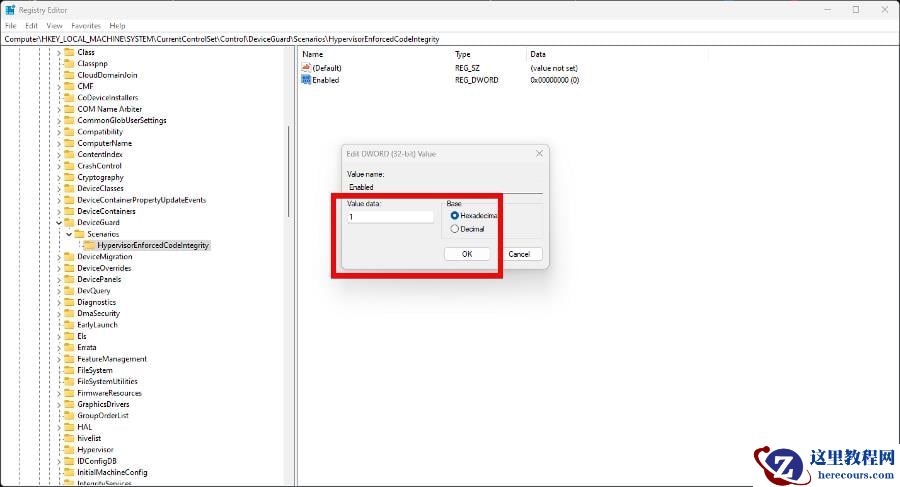
Task: Click the Value name field showing Enabled
Action: click(444, 187)
